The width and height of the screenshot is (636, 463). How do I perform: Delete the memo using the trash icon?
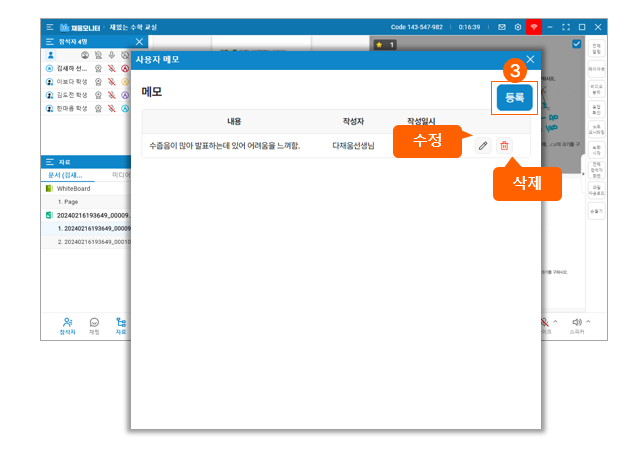pos(504,146)
